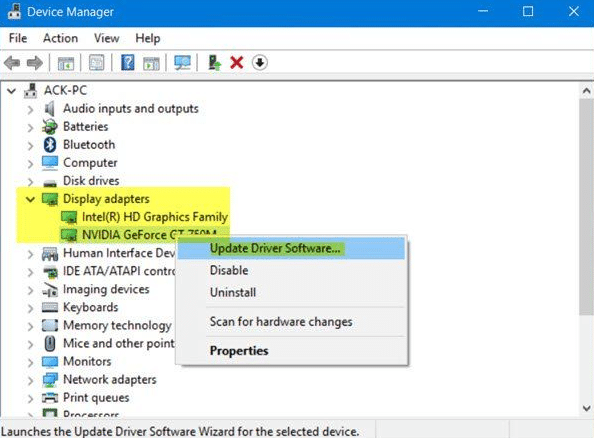
Task: Click the Batteries category icon
Action: pos(50,127)
